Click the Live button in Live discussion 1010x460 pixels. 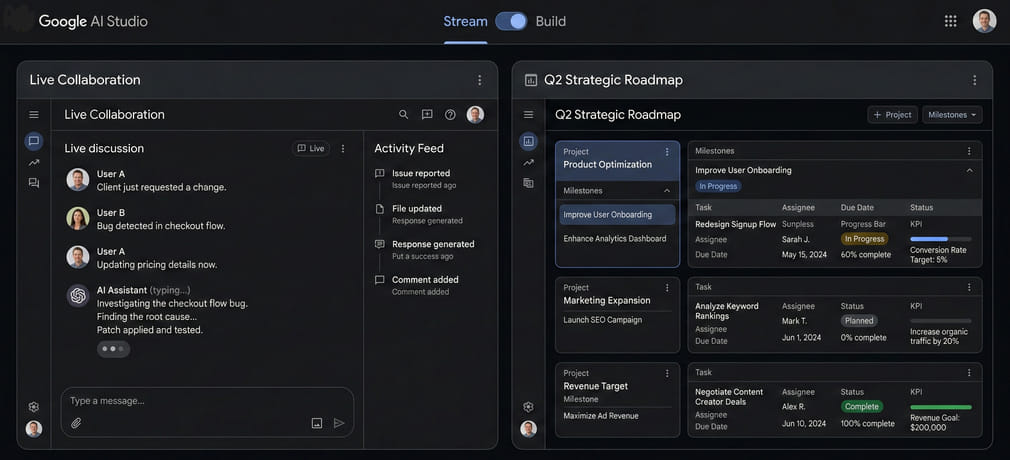(310, 148)
